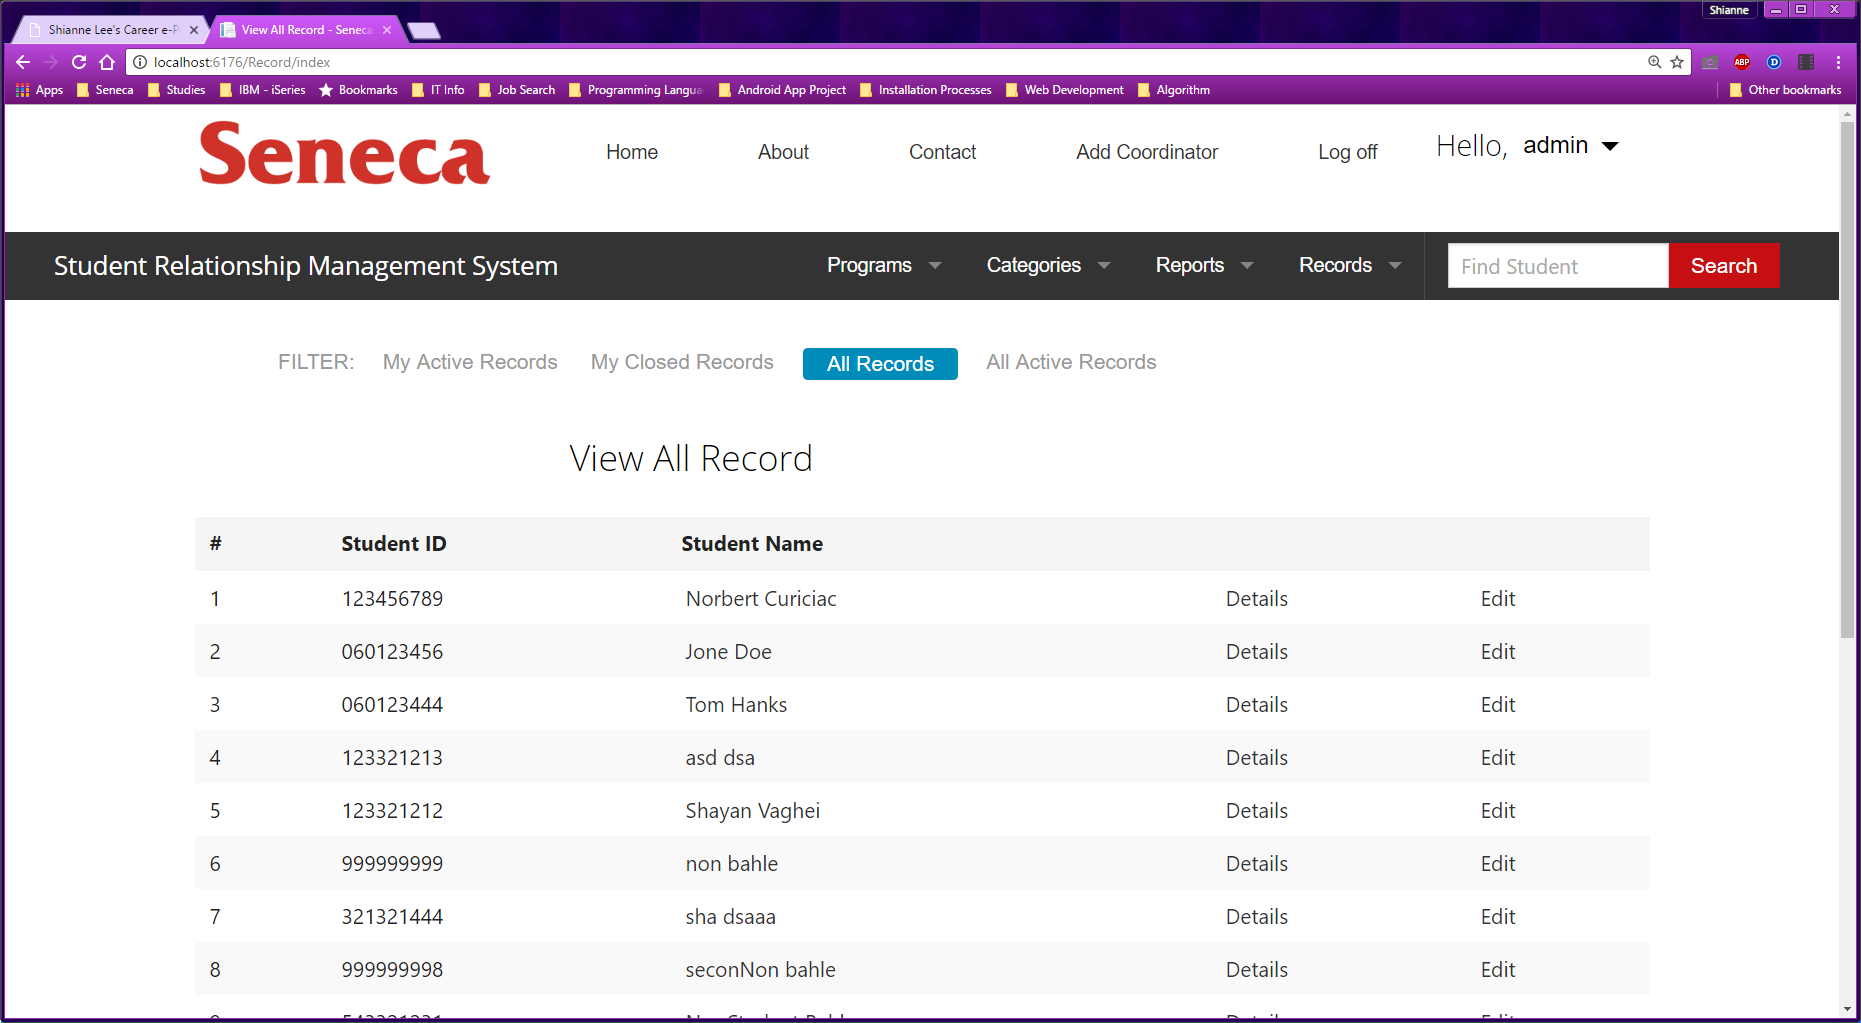Image resolution: width=1861 pixels, height=1023 pixels.
Task: Expand the Records dropdown menu
Action: [x=1350, y=265]
